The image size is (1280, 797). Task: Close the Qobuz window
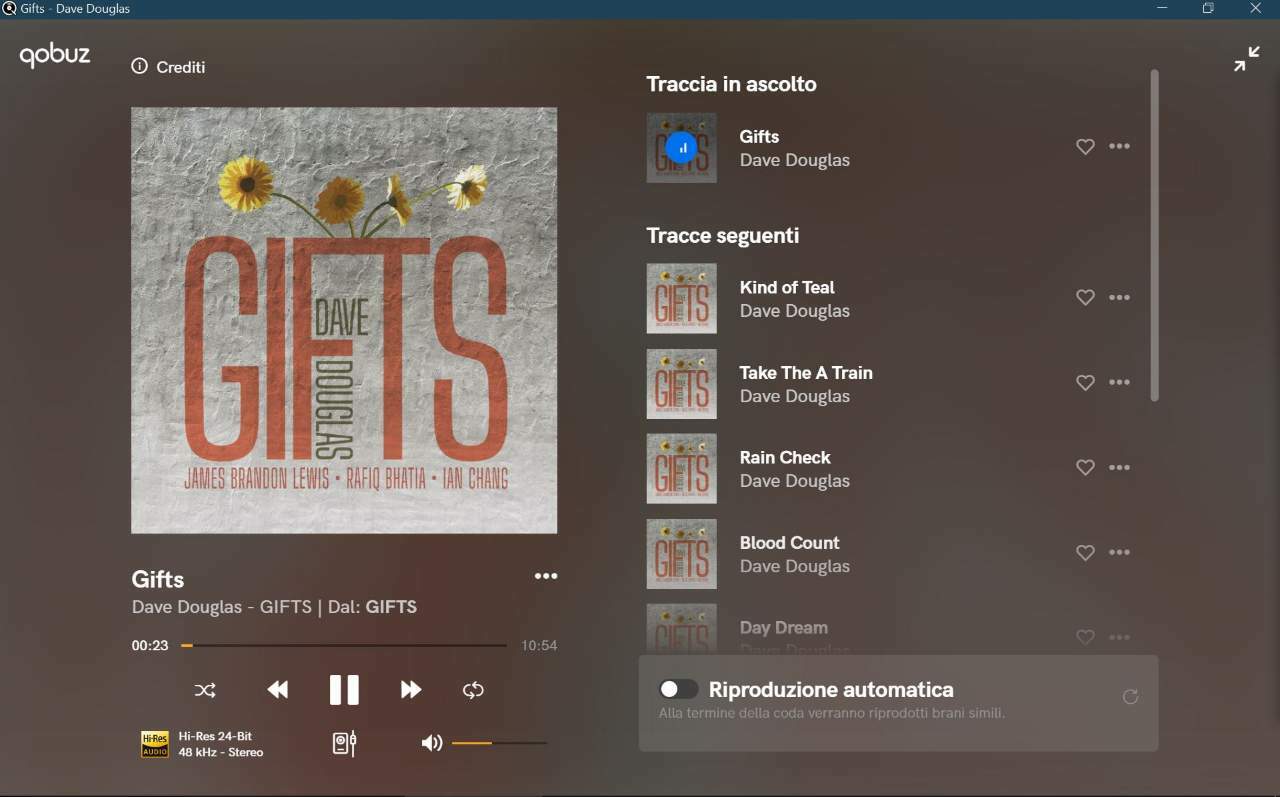coord(1255,9)
